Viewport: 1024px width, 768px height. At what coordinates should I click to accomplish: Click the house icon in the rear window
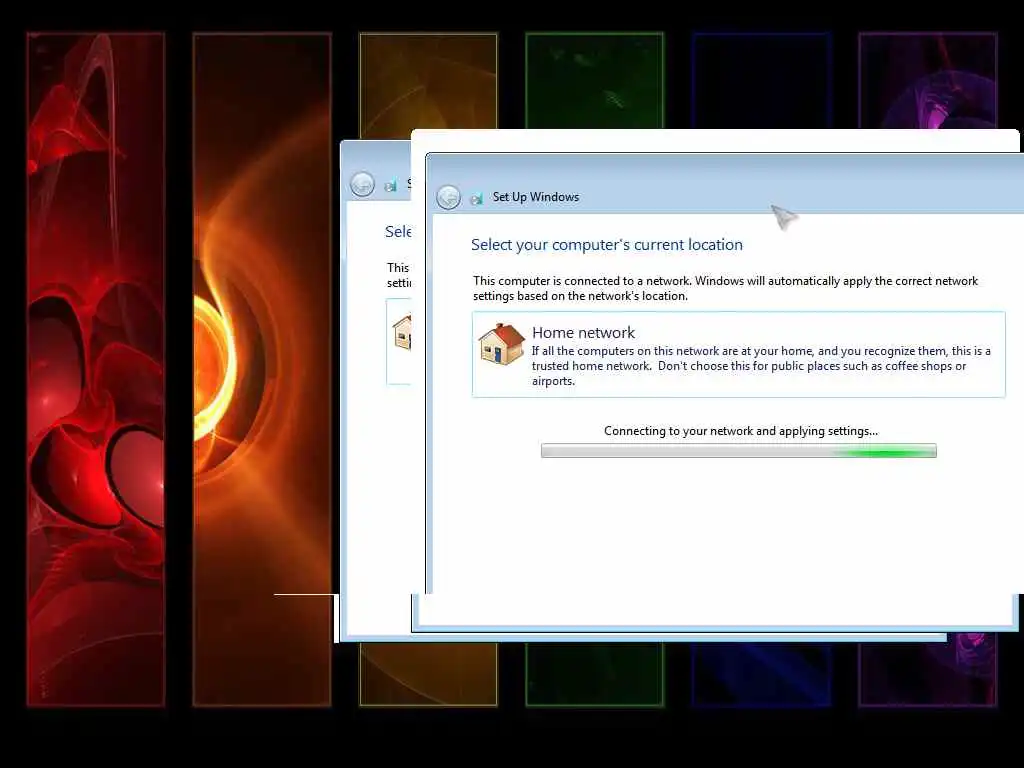click(402, 332)
